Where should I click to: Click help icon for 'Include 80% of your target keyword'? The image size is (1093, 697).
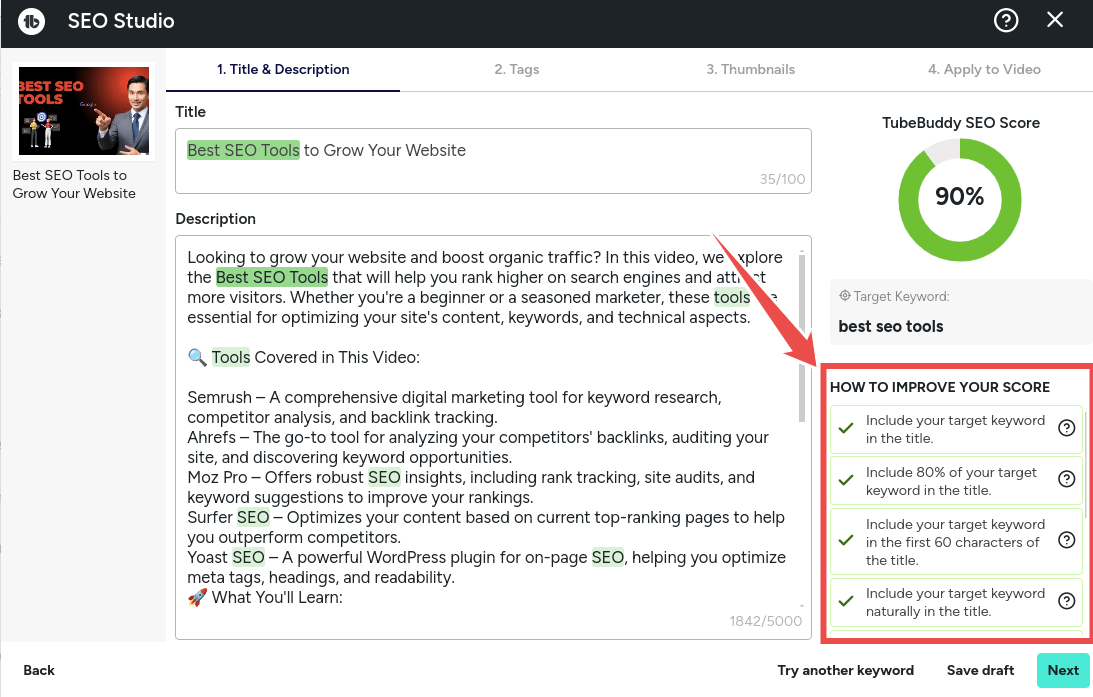coord(1067,479)
